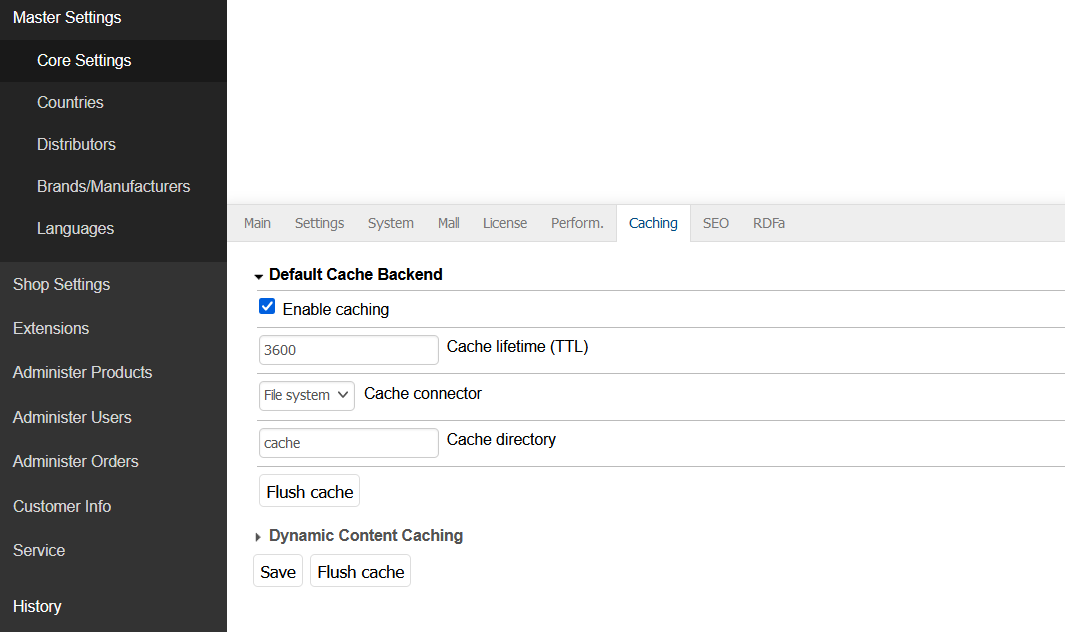Click the Cache lifetime (TTL) field
This screenshot has width=1065, height=632.
[x=348, y=350]
